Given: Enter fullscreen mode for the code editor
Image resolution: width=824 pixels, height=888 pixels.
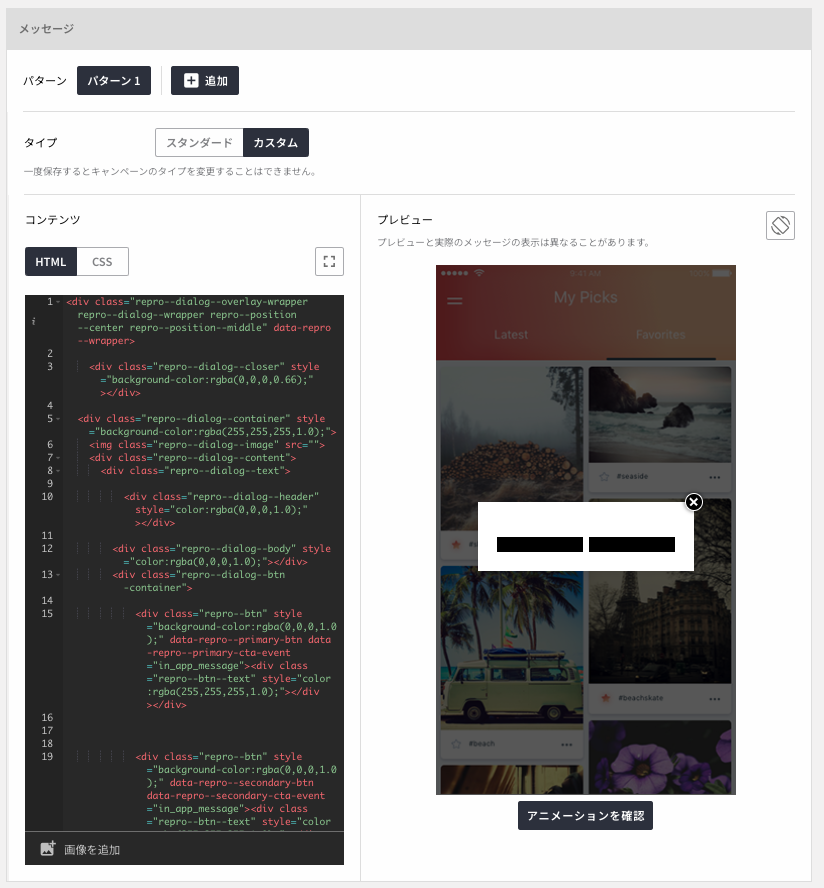Looking at the screenshot, I should 329,261.
